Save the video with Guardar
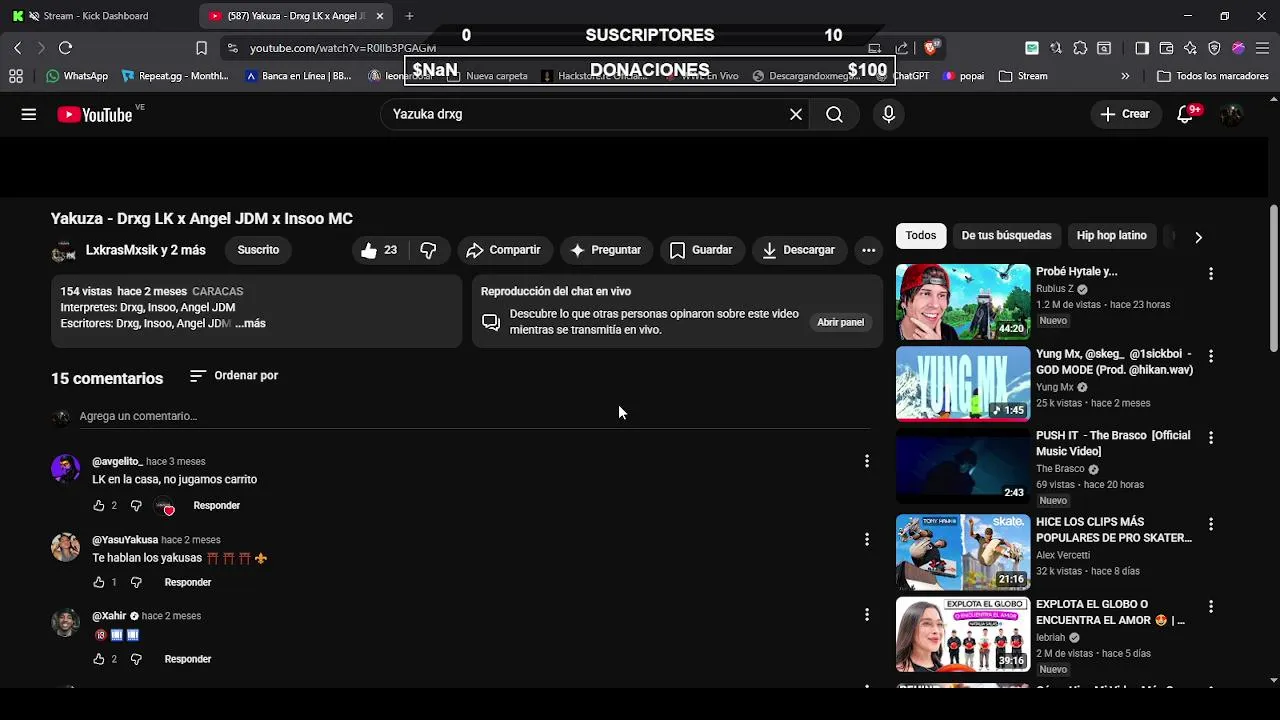Image resolution: width=1280 pixels, height=720 pixels. click(x=701, y=250)
